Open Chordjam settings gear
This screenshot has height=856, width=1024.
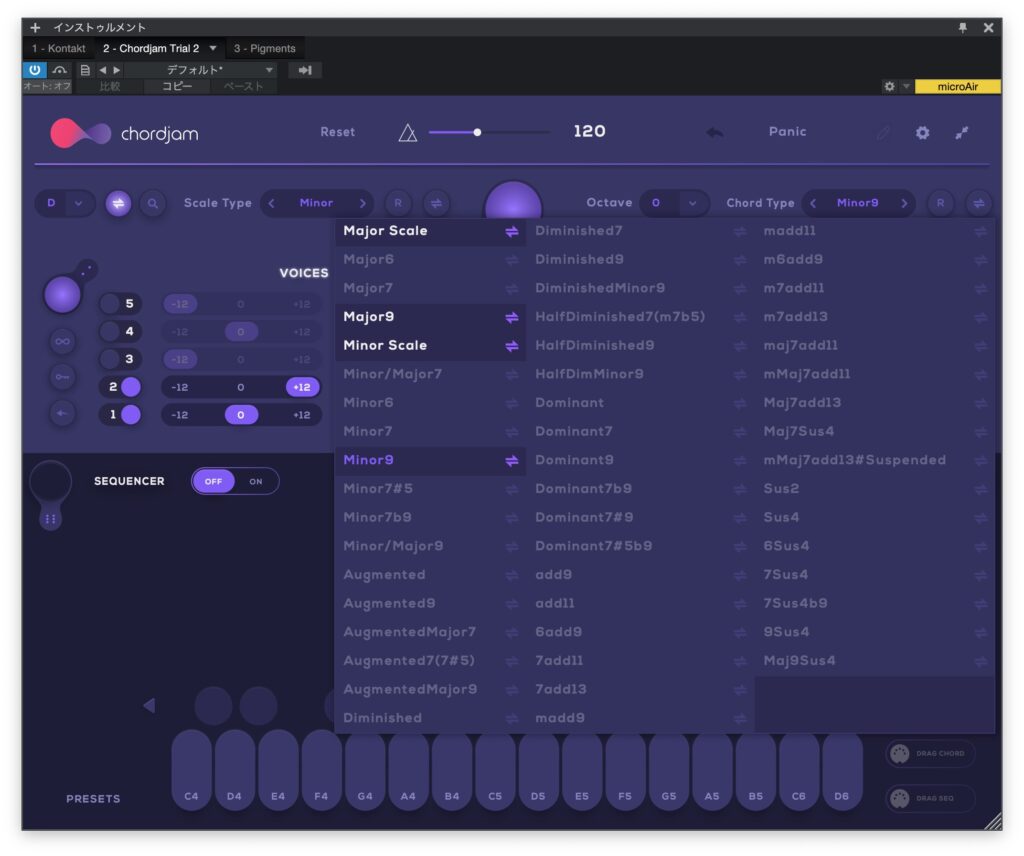click(x=922, y=132)
